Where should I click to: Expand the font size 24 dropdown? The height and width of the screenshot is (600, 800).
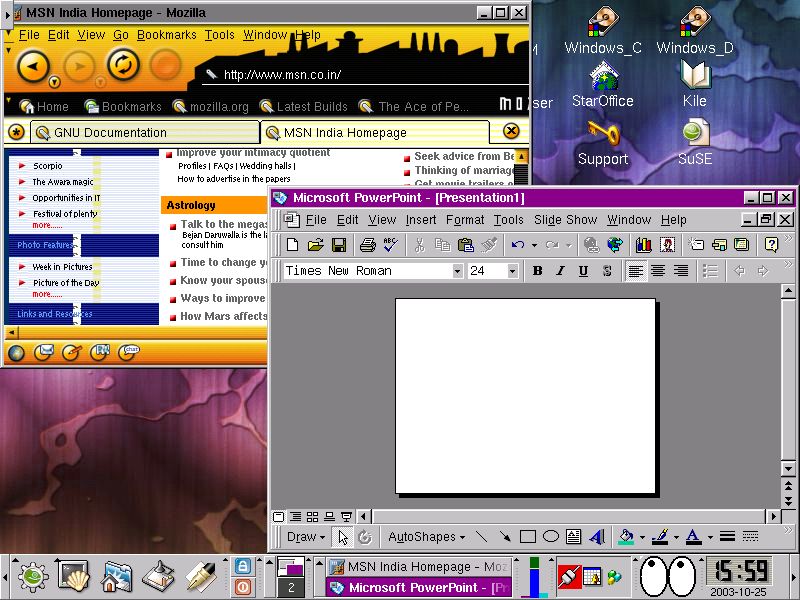(x=512, y=271)
